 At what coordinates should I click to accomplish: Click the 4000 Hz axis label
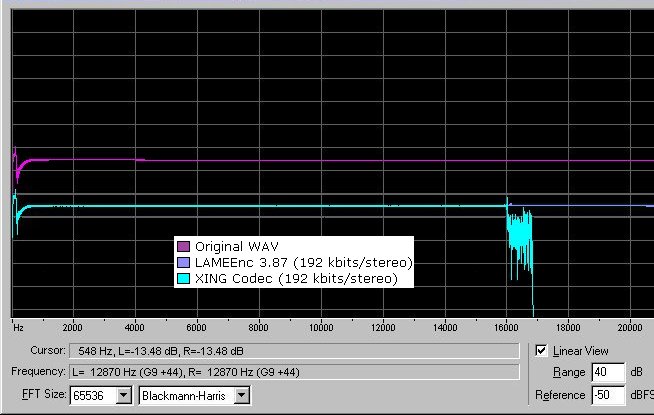(x=134, y=327)
